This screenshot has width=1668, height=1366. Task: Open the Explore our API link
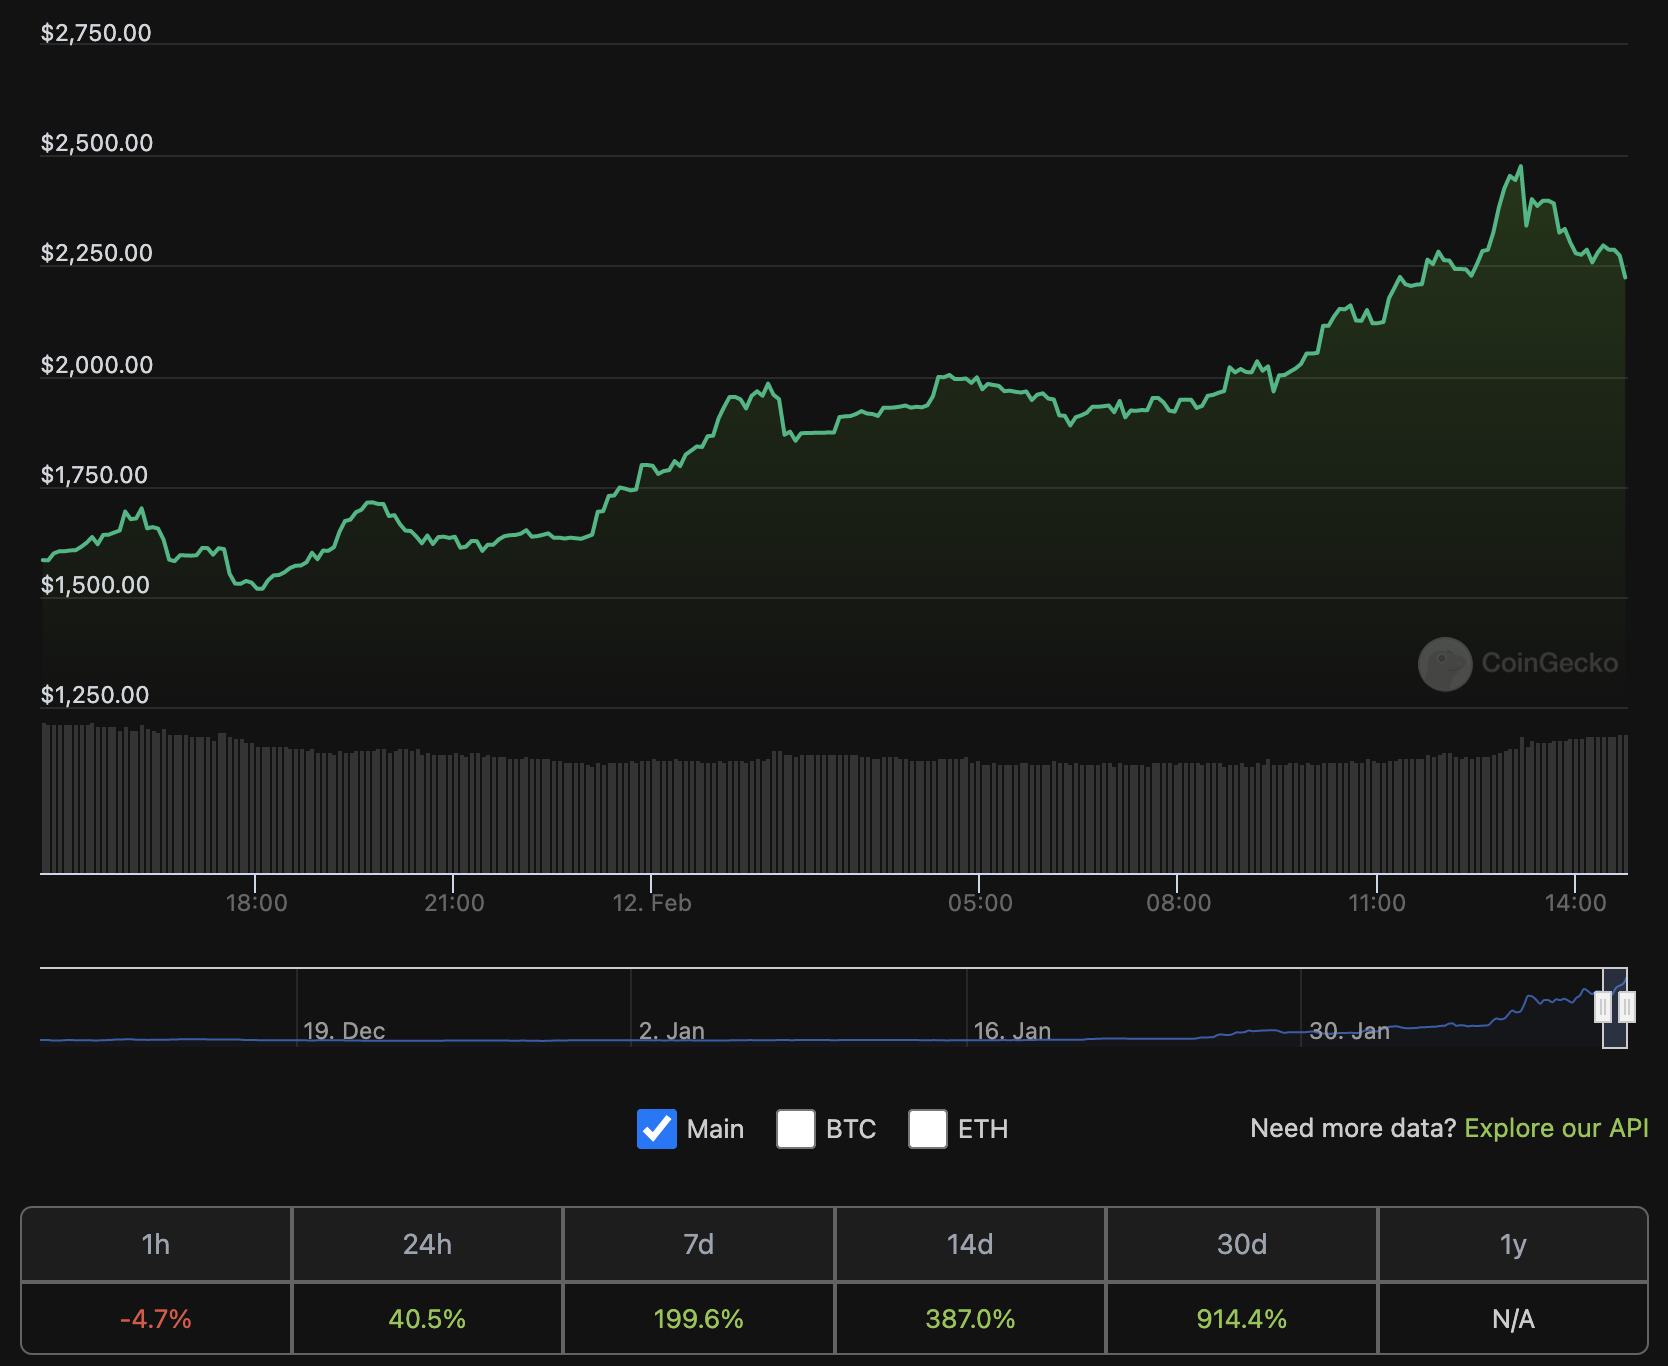[1556, 1128]
